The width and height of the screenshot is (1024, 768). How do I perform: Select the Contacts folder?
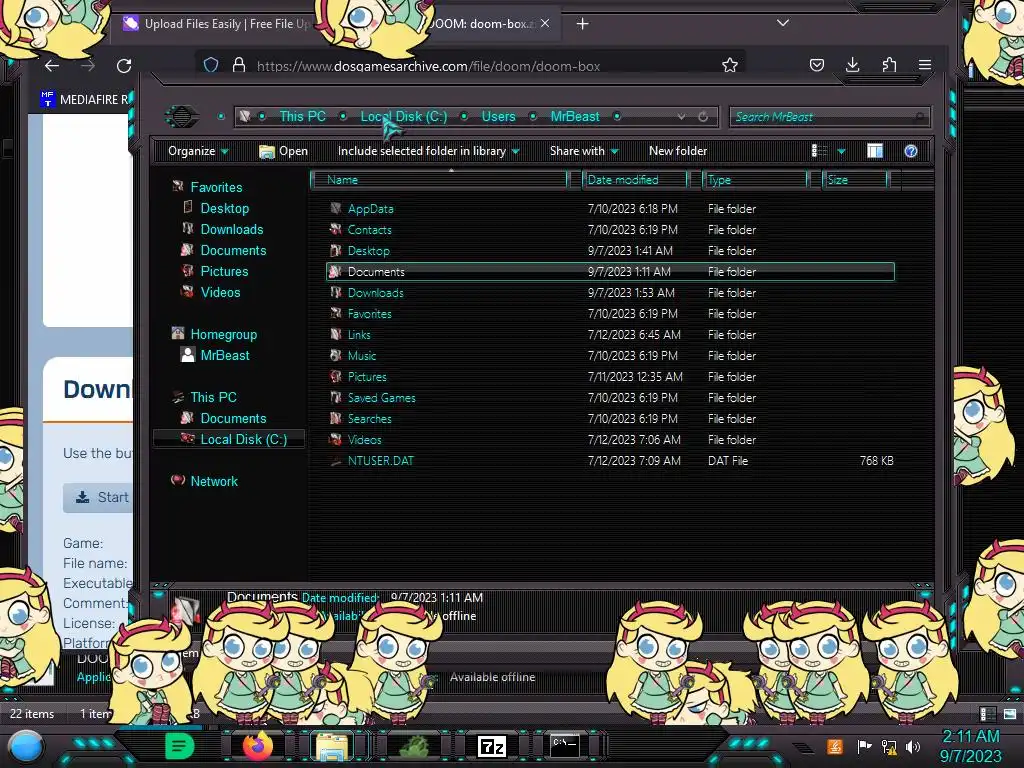369,230
